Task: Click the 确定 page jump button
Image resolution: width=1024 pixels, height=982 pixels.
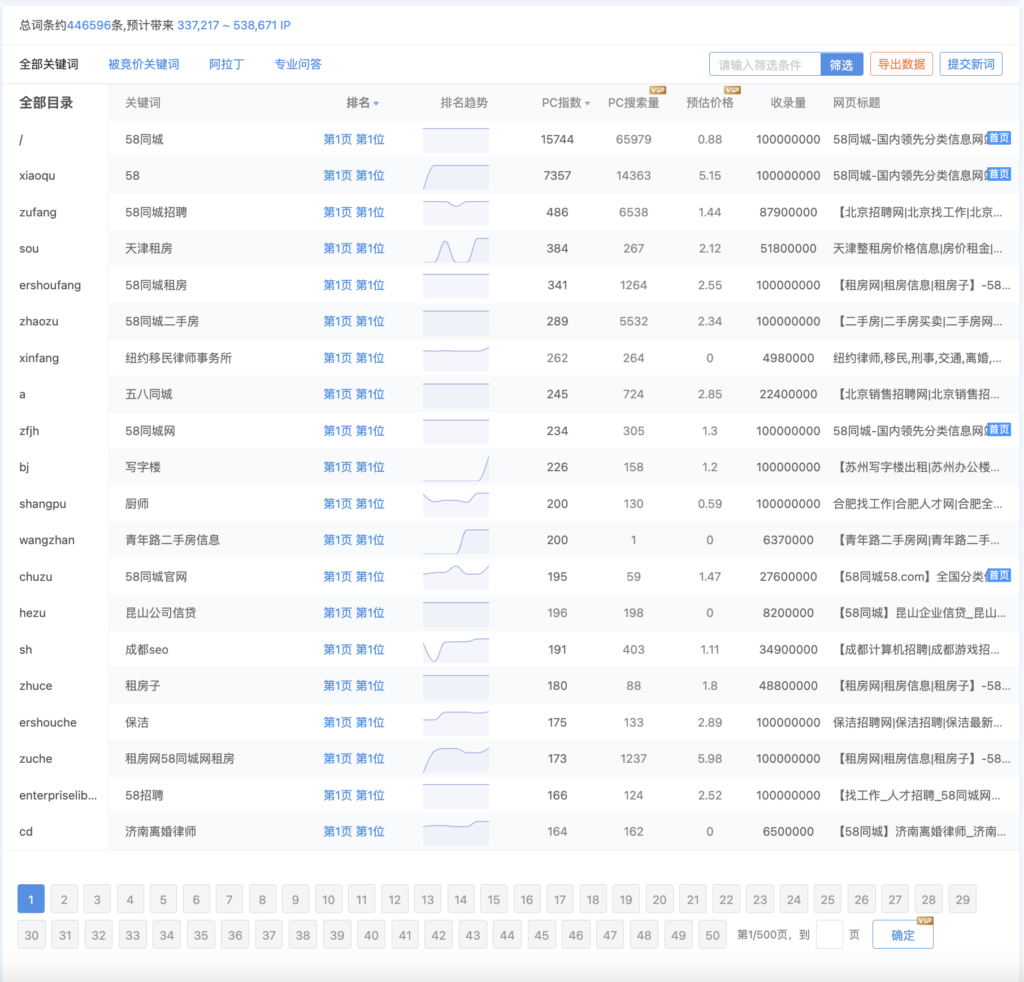Action: 903,935
